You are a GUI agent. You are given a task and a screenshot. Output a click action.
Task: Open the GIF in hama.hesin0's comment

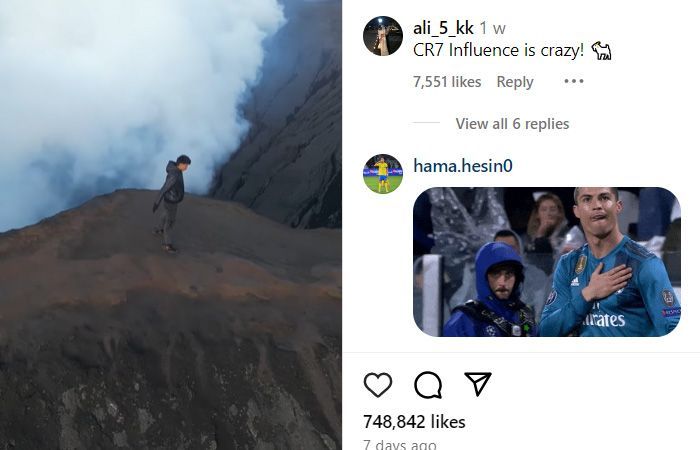click(547, 262)
